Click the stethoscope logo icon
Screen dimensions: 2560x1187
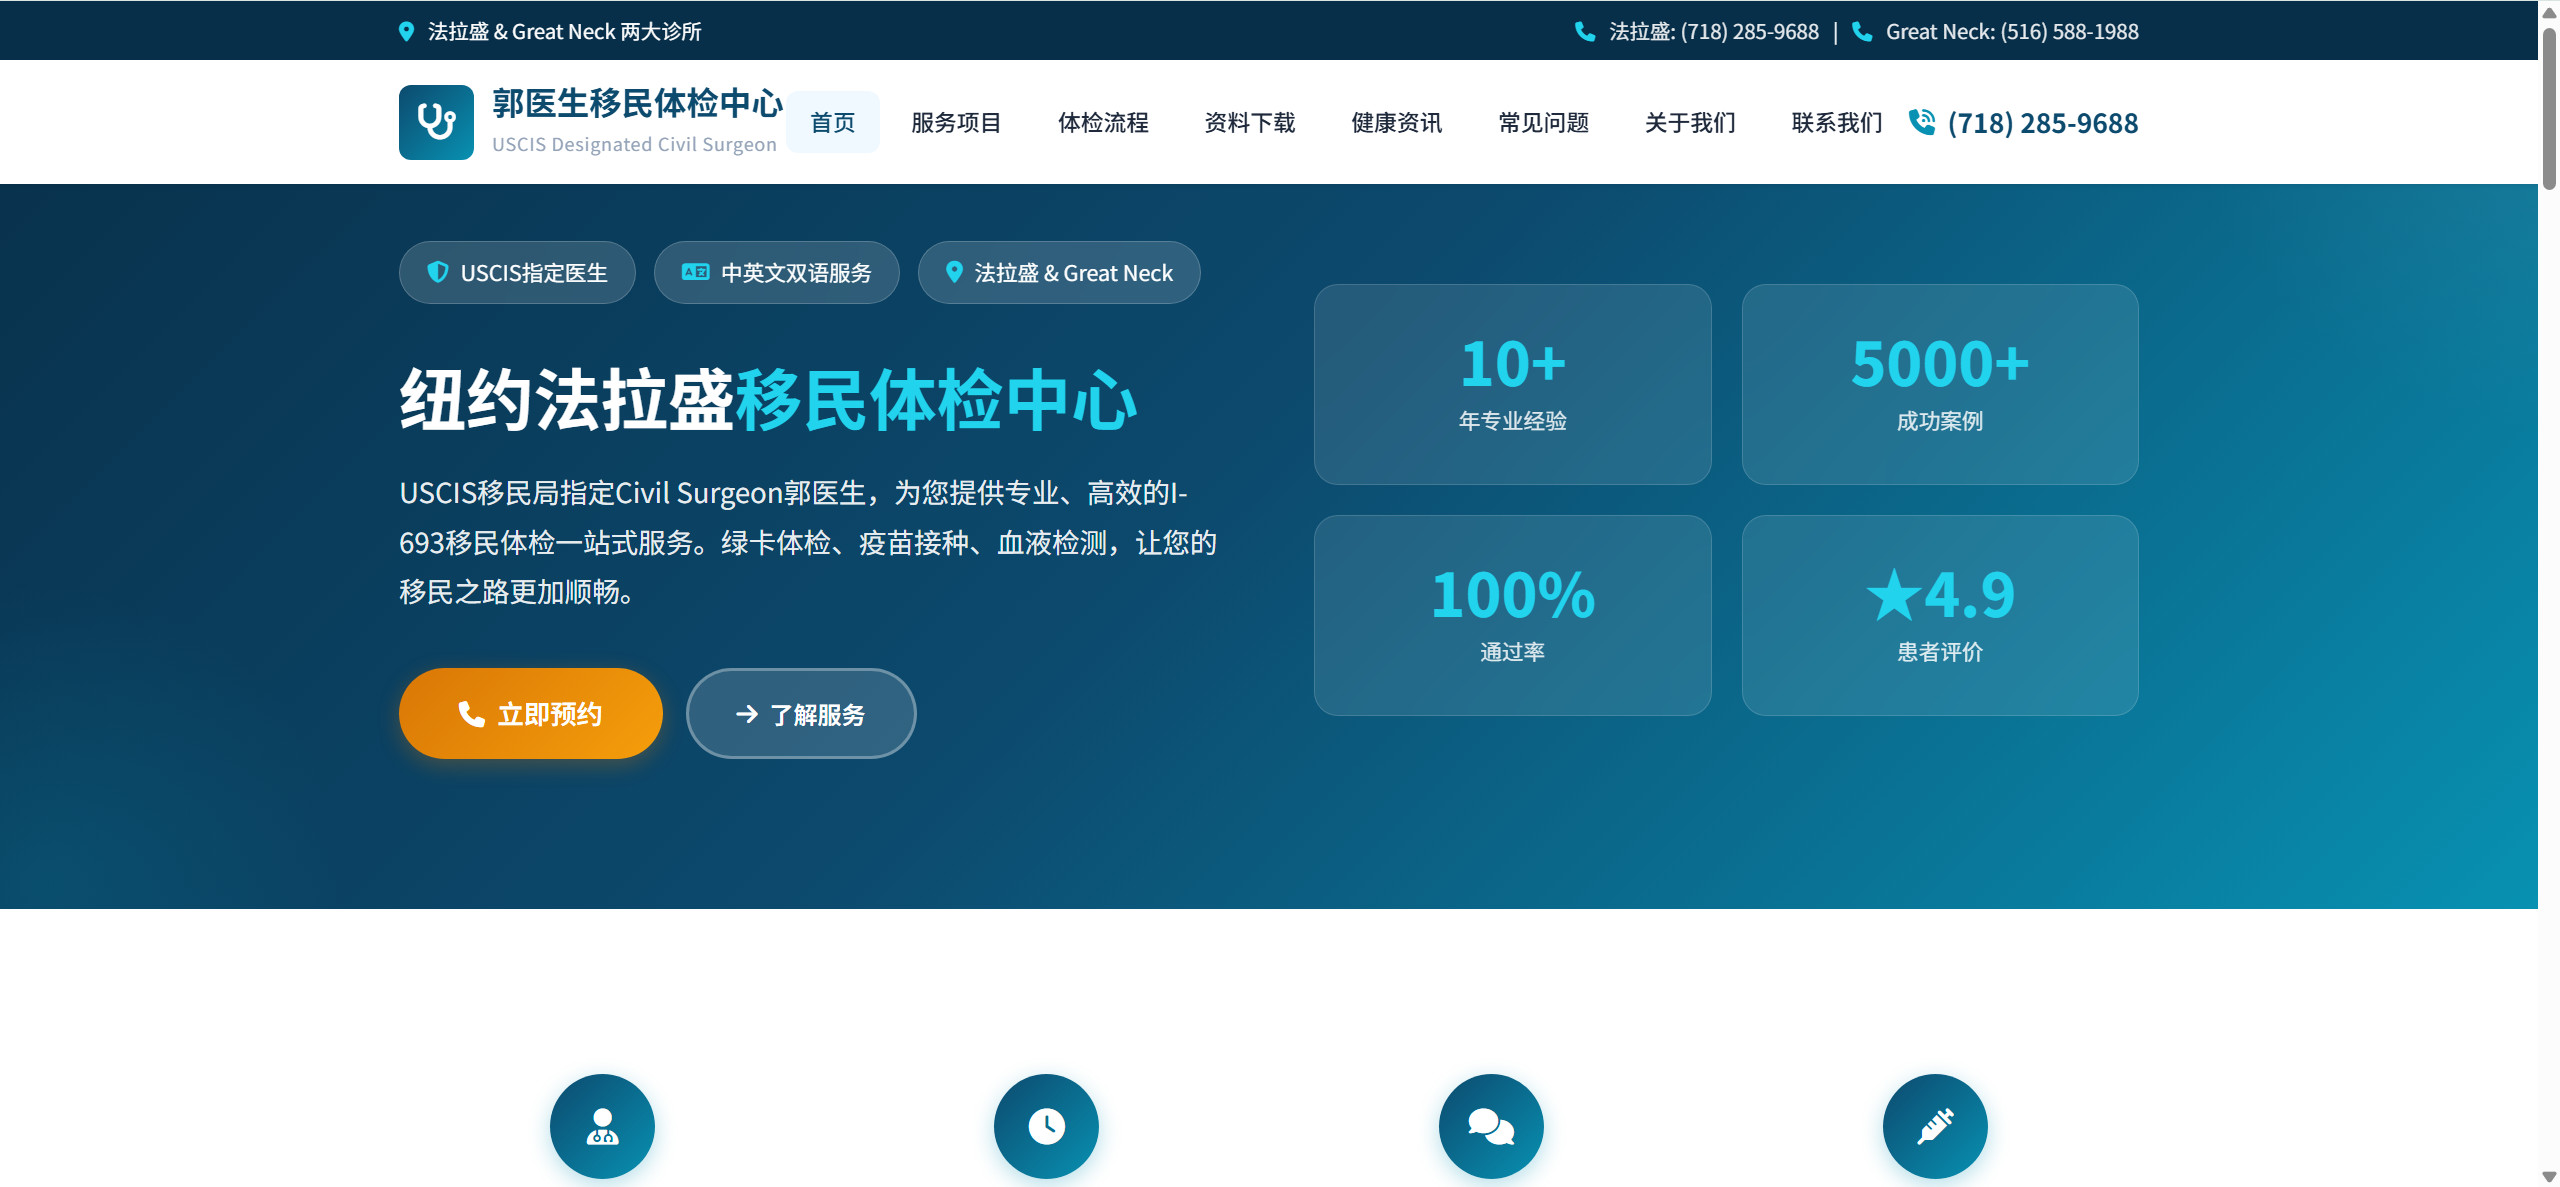point(436,122)
